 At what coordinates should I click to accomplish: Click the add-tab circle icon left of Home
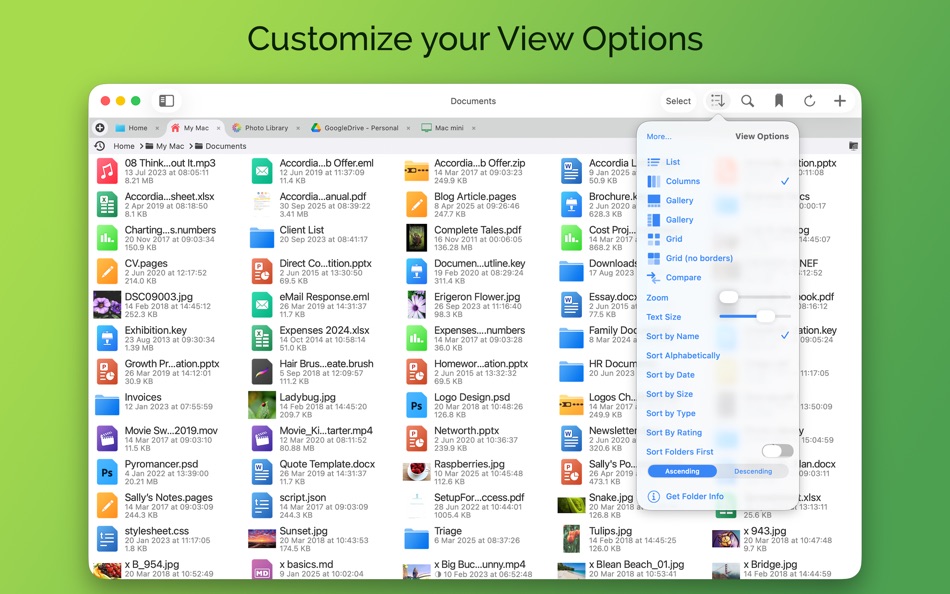[100, 127]
